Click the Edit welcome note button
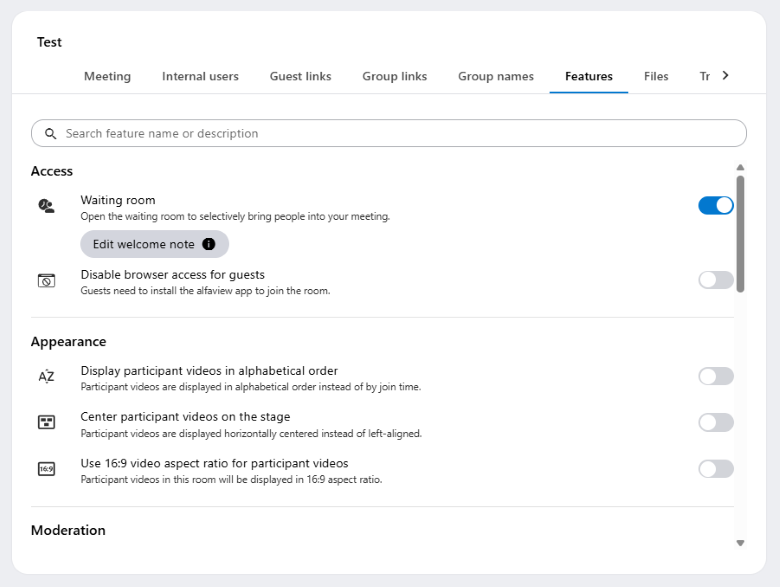 click(155, 244)
